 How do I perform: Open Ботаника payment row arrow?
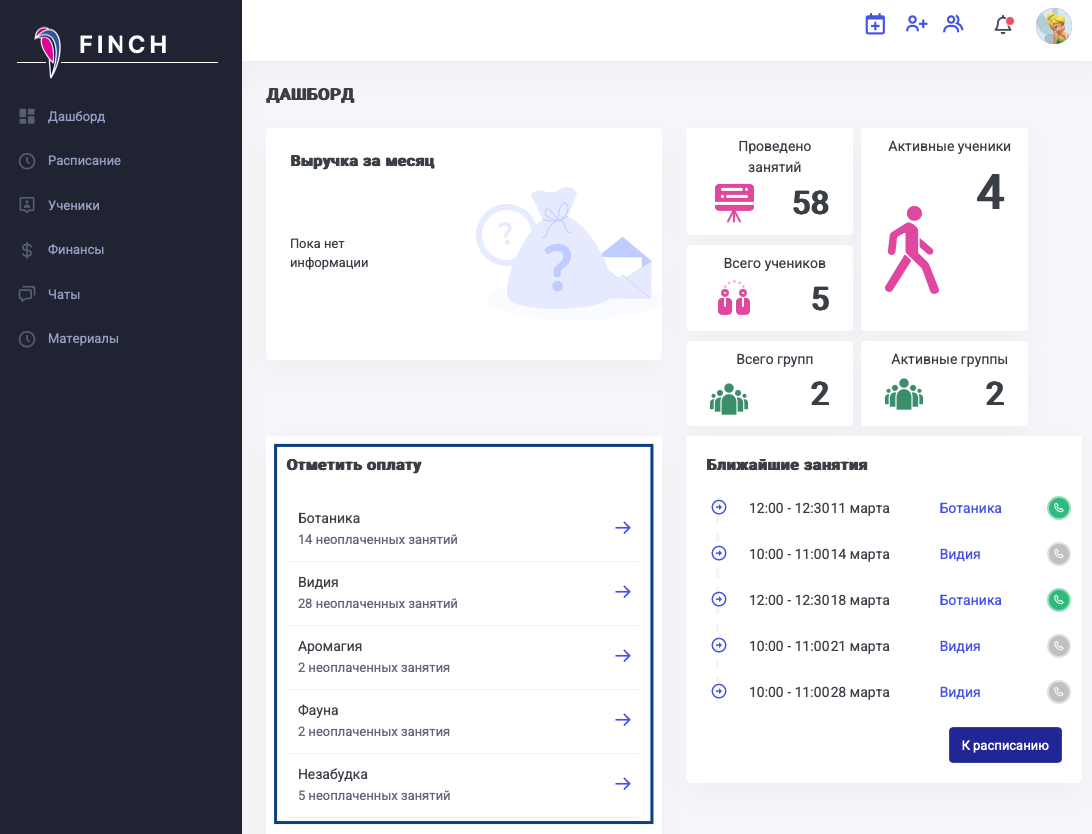623,528
